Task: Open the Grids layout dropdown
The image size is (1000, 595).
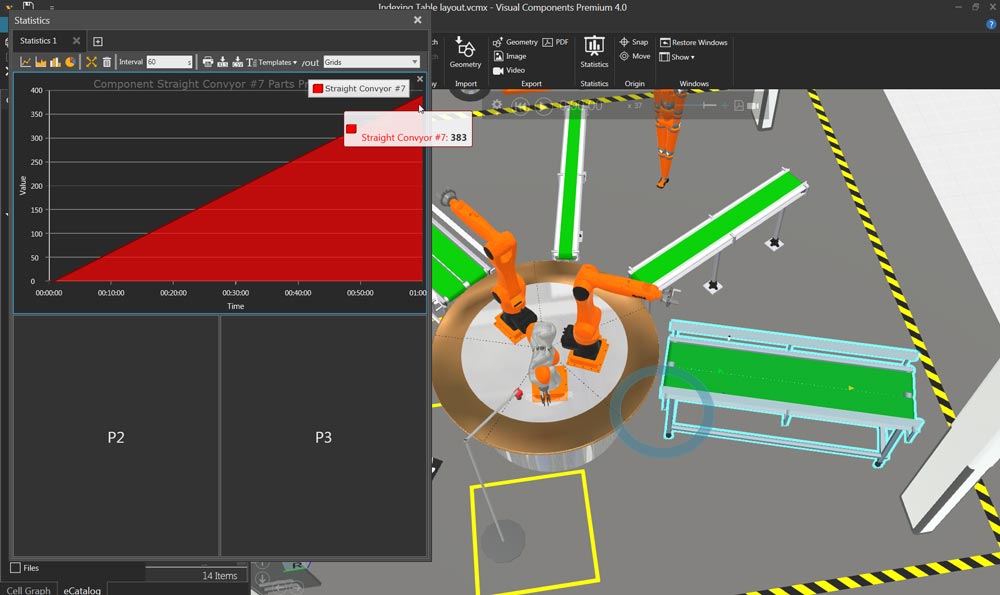Action: pyautogui.click(x=371, y=62)
